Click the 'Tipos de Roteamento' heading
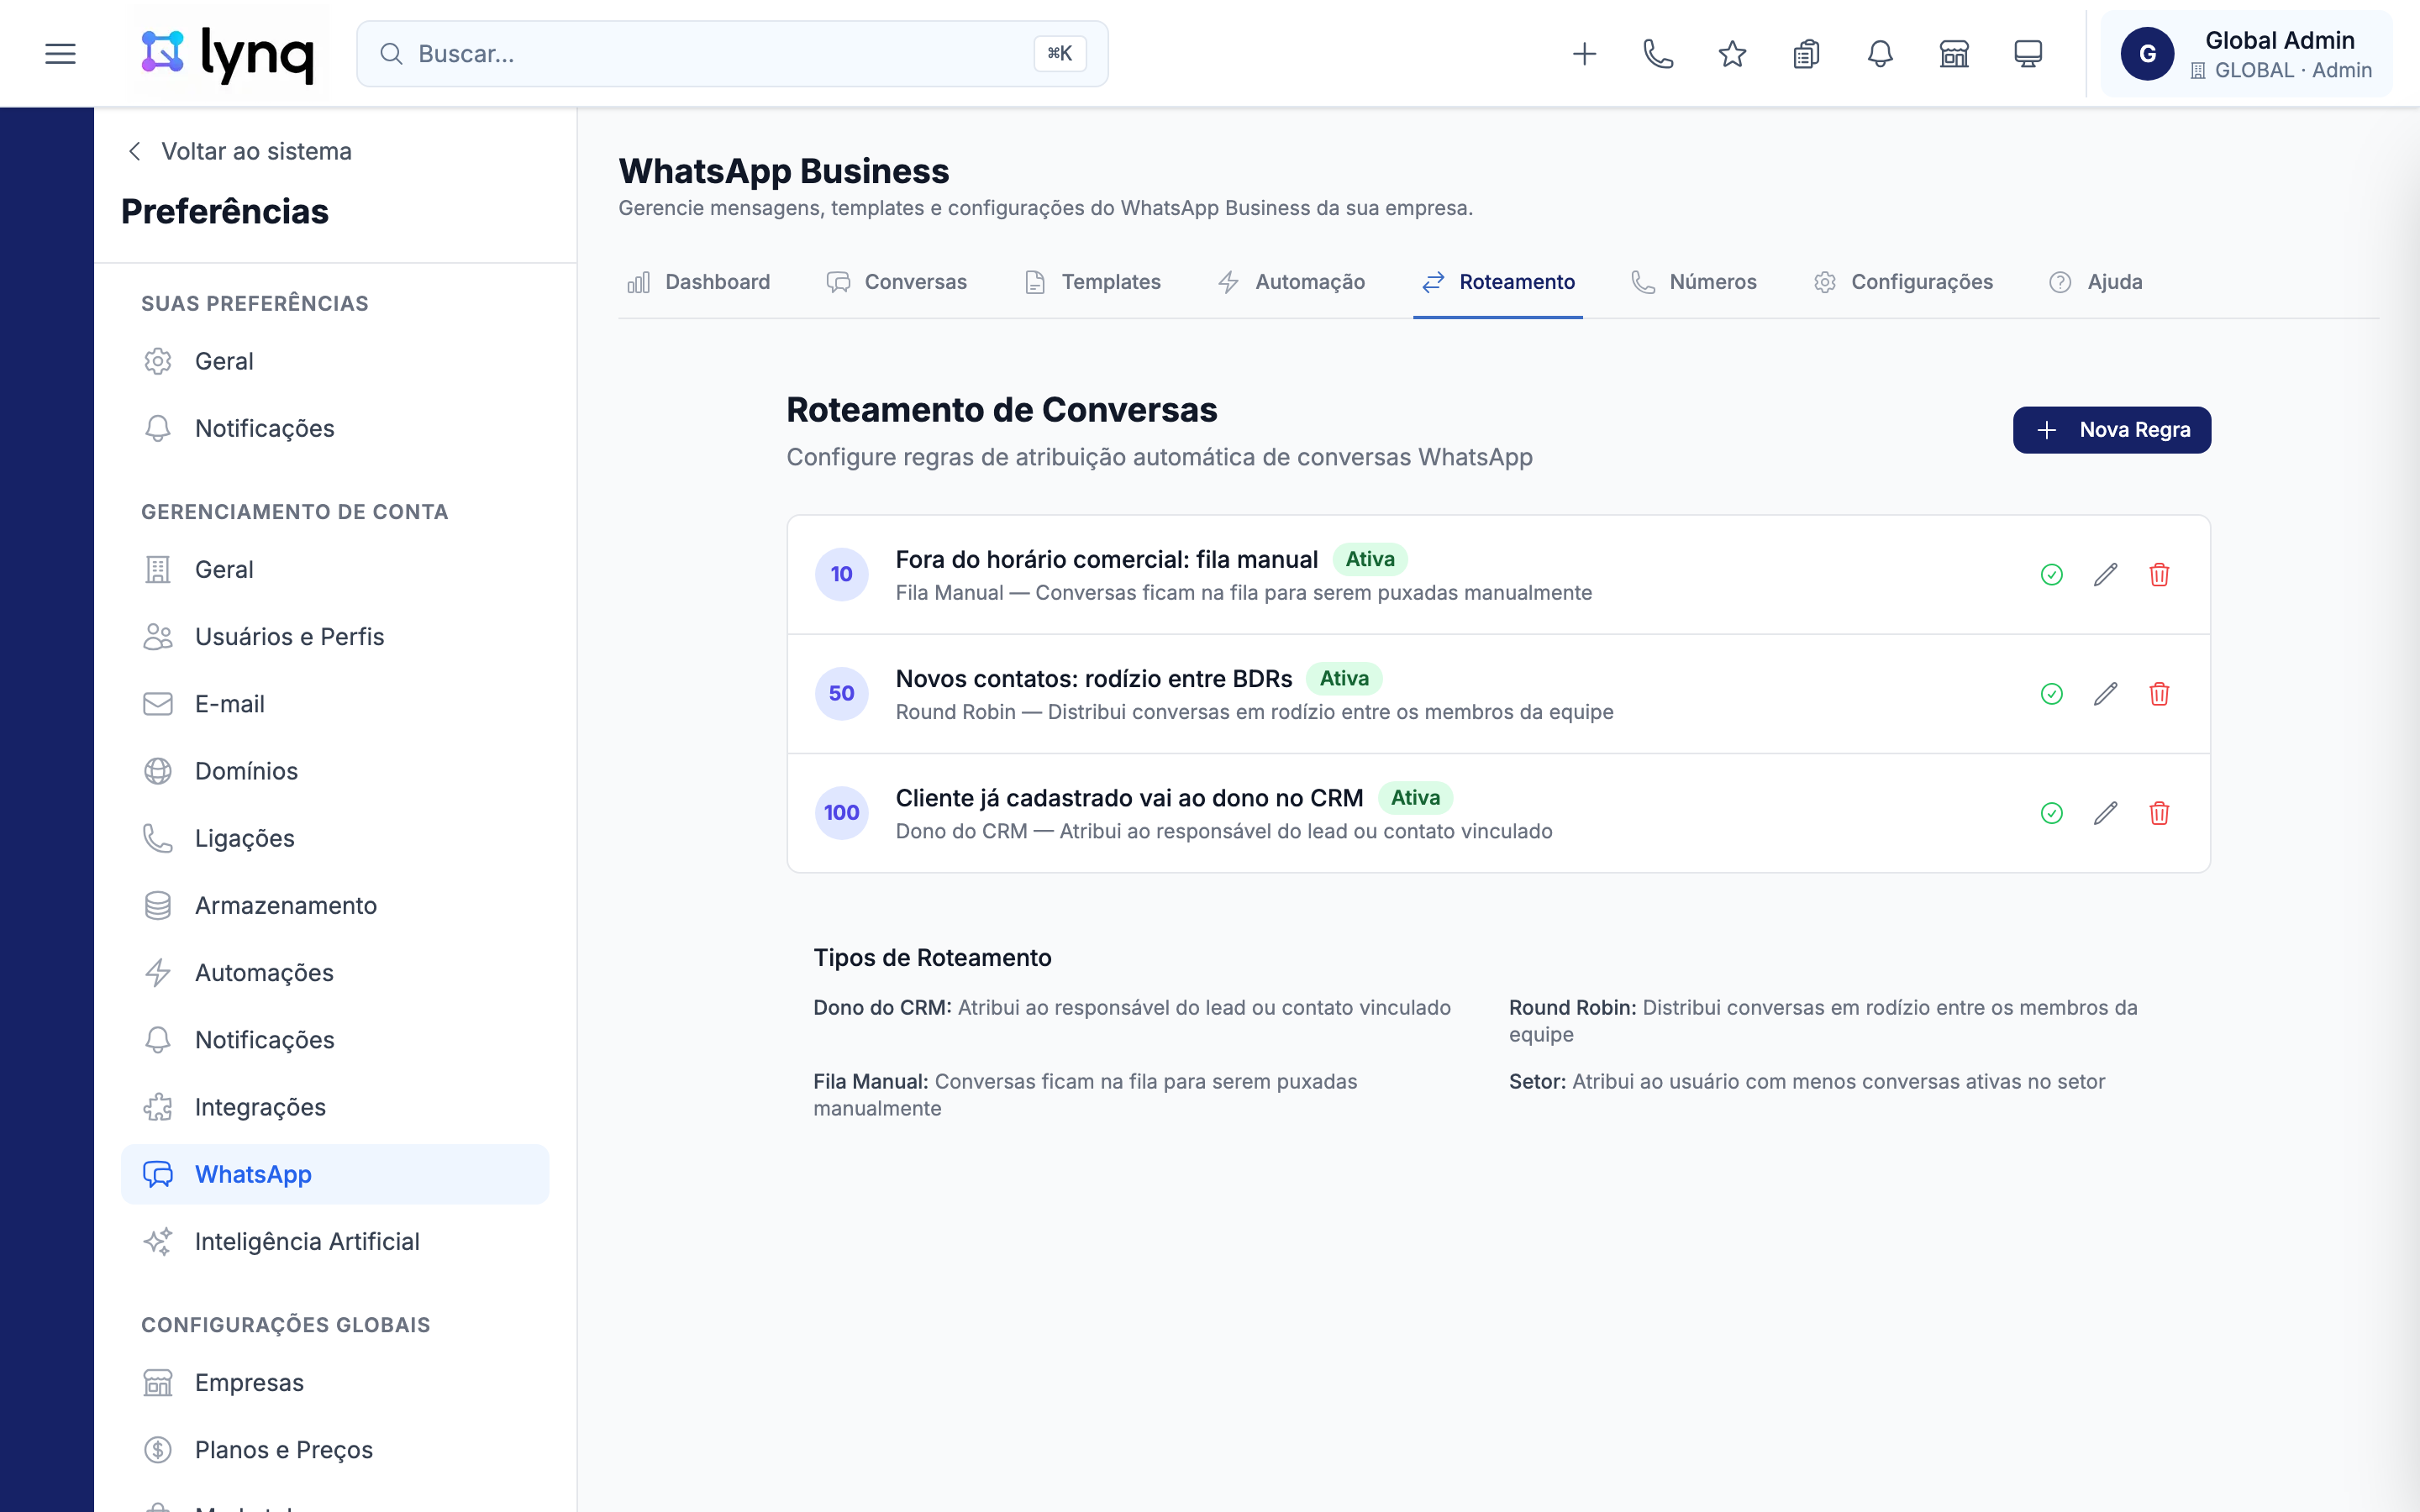This screenshot has width=2420, height=1512. 932,958
